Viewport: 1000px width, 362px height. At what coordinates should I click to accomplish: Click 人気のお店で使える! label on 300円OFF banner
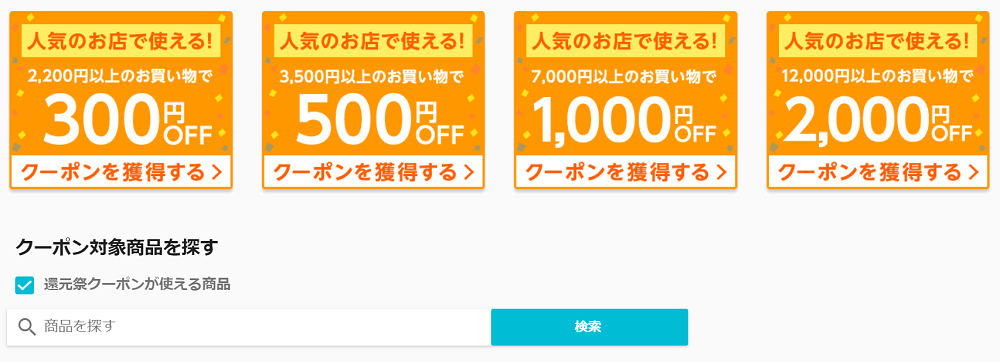pyautogui.click(x=121, y=41)
